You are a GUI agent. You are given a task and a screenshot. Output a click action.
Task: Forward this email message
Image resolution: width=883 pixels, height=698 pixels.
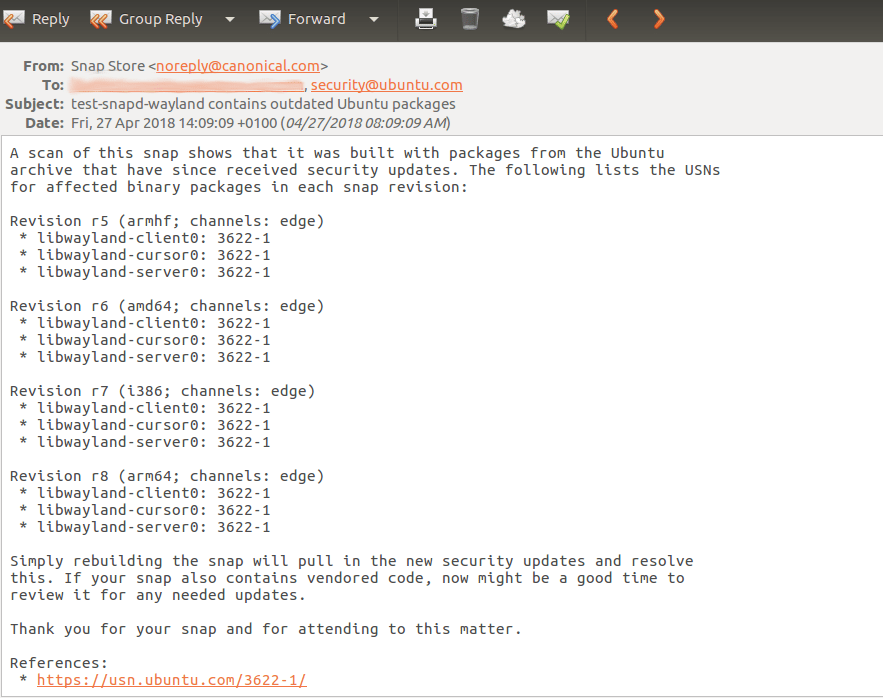pyautogui.click(x=302, y=19)
